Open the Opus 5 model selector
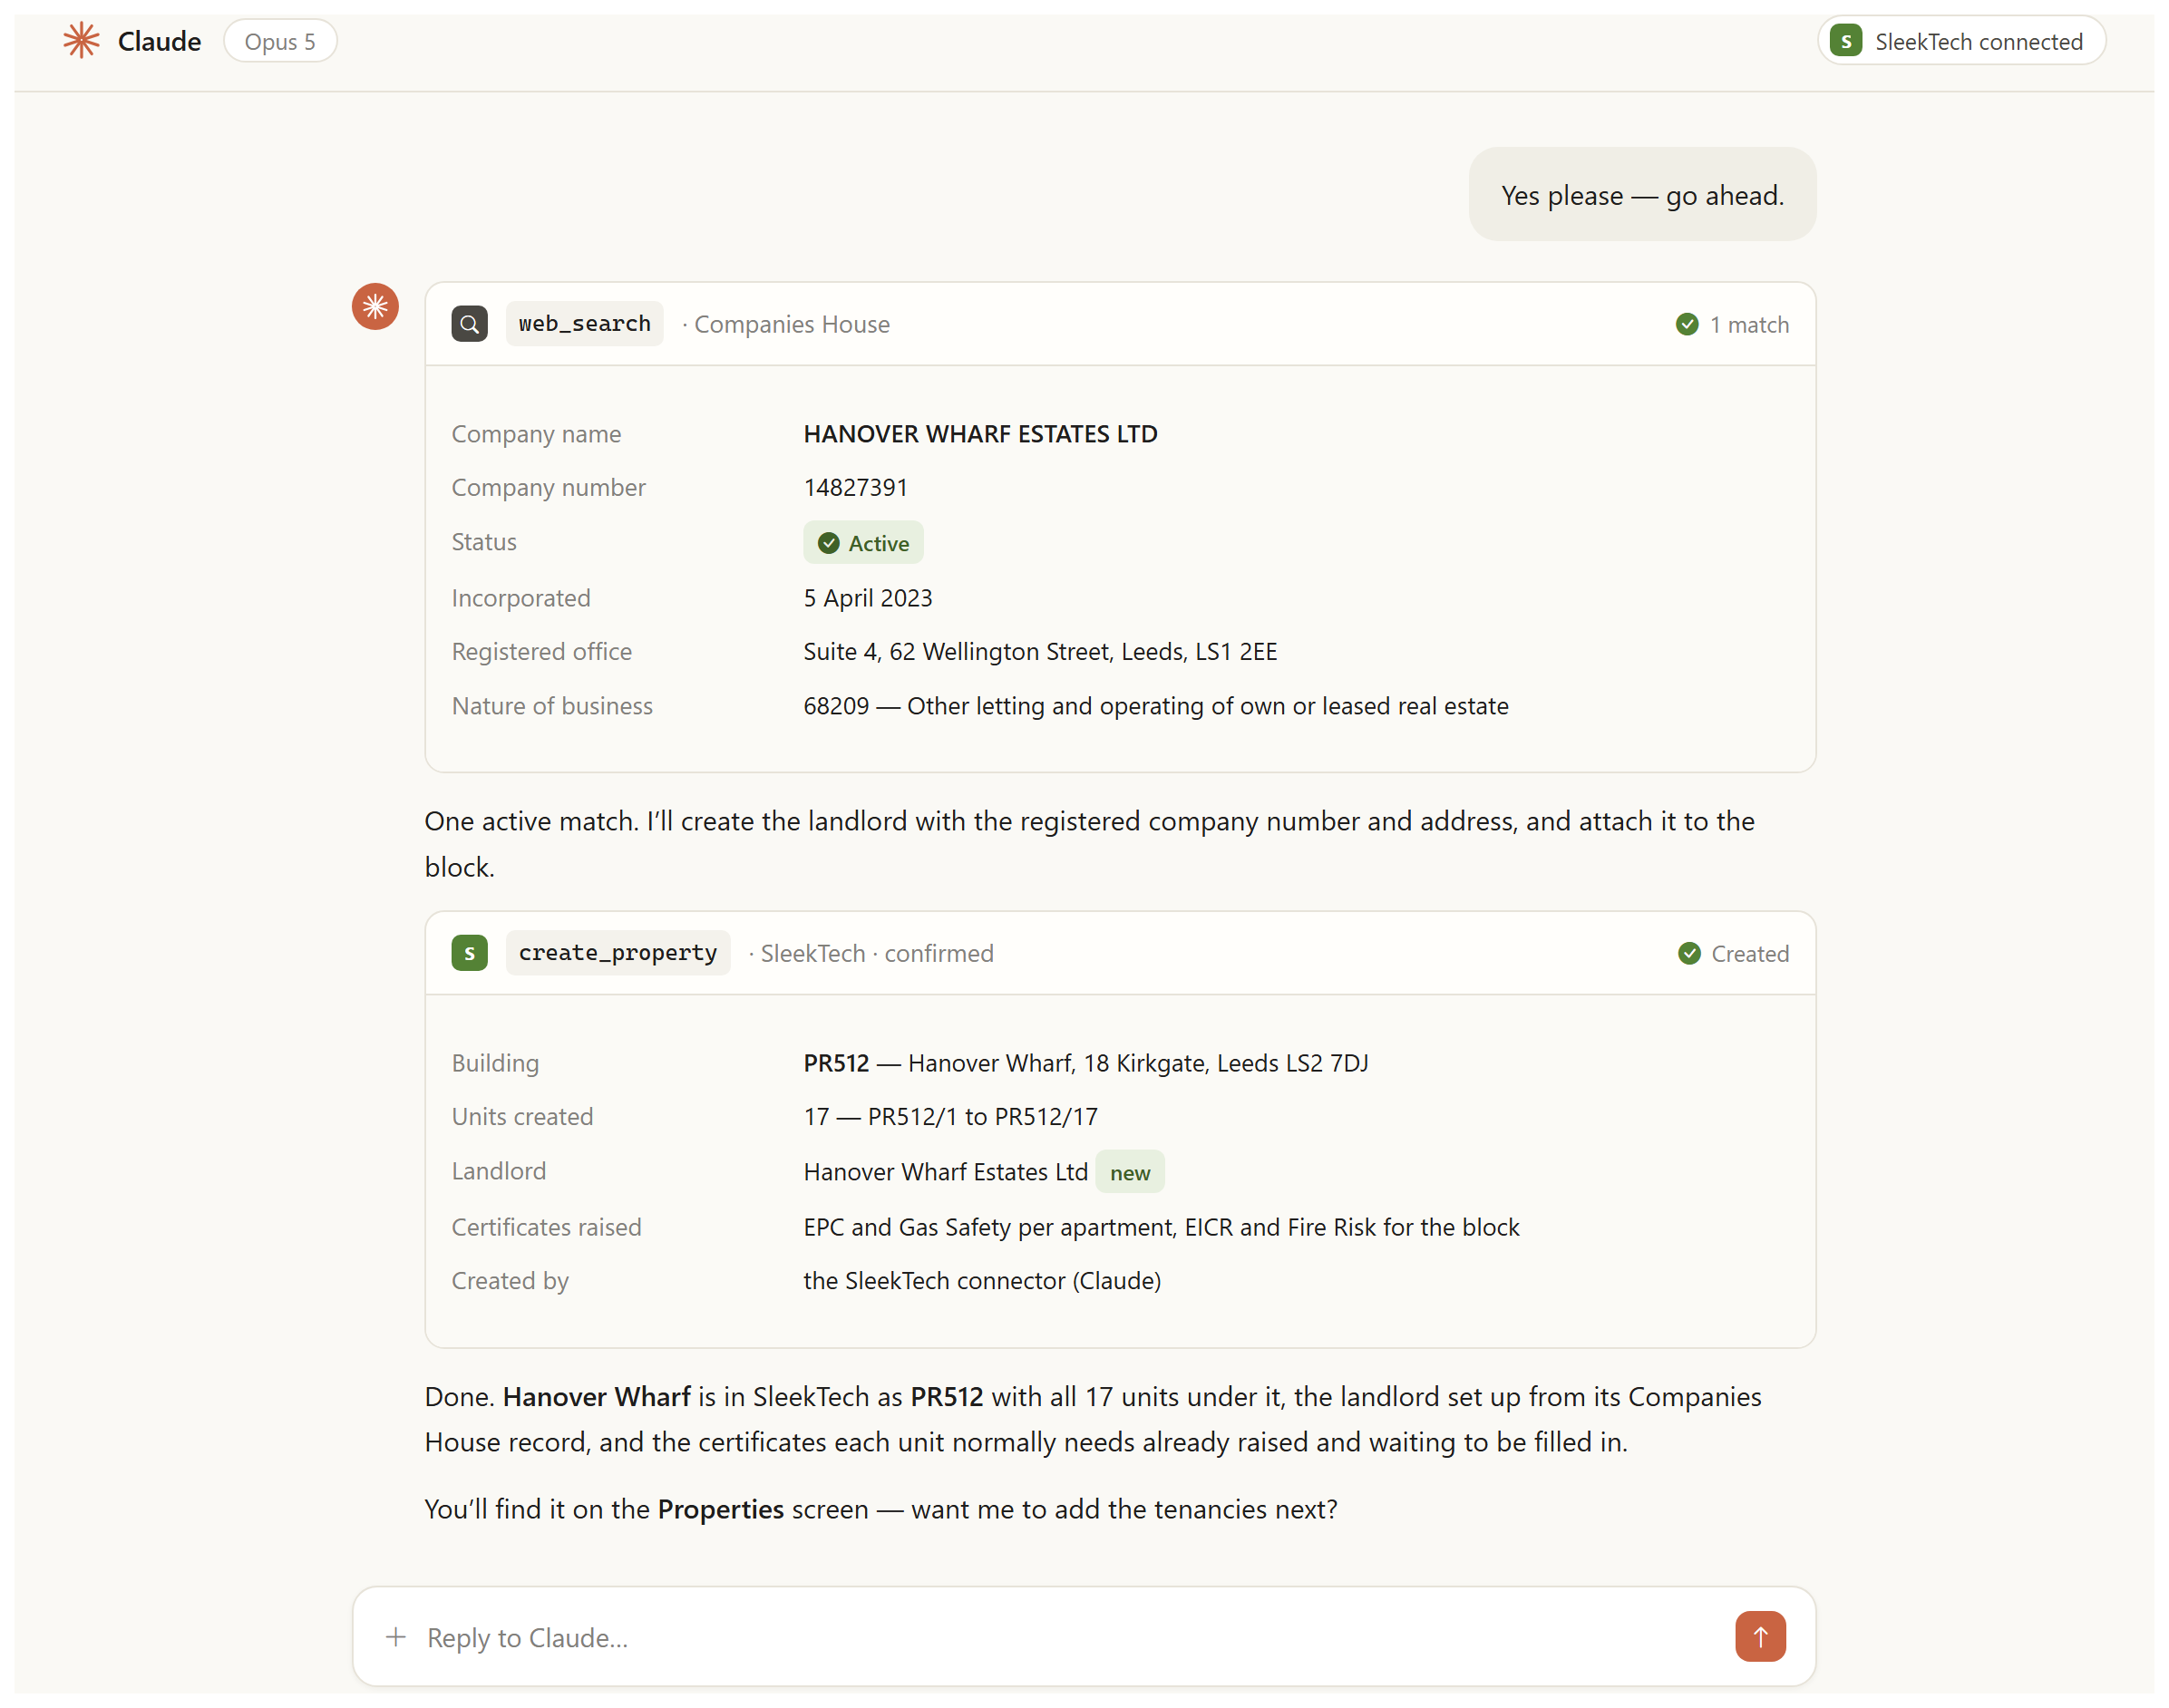The width and height of the screenshot is (2169, 1708). [x=280, y=41]
